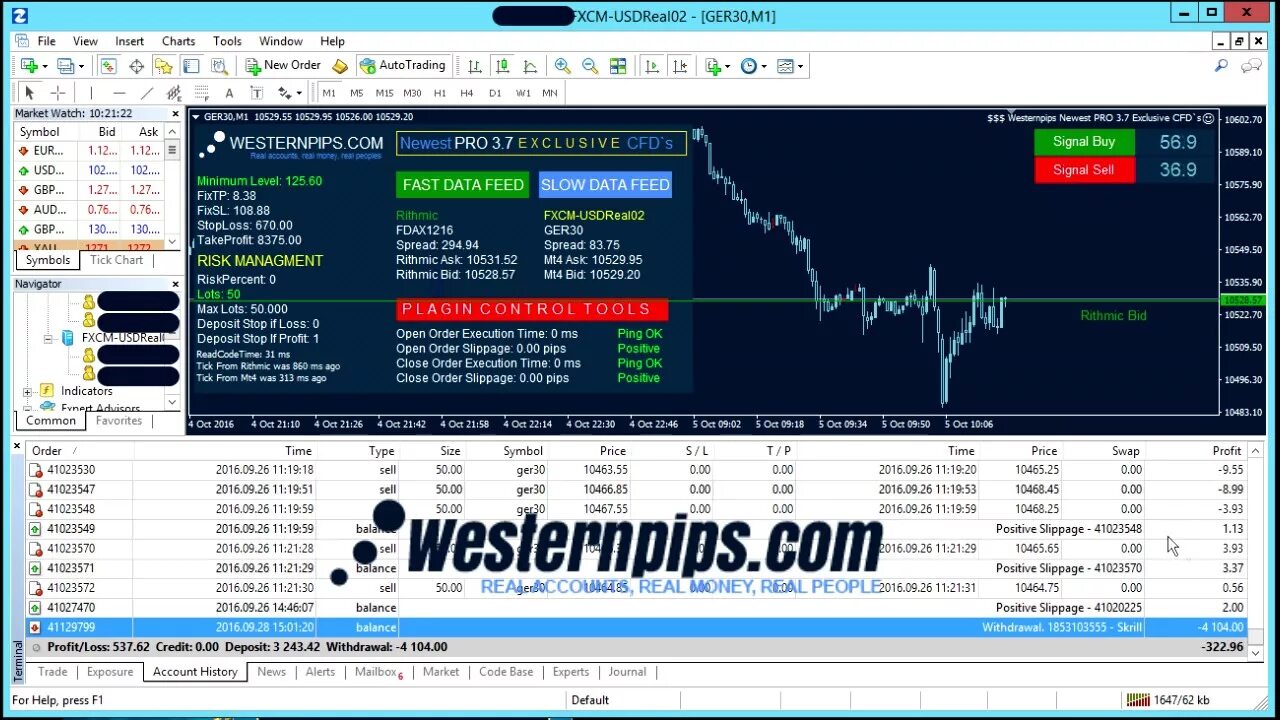The height and width of the screenshot is (720, 1280).
Task: Select the Cursor arrow tool
Action: [x=30, y=93]
